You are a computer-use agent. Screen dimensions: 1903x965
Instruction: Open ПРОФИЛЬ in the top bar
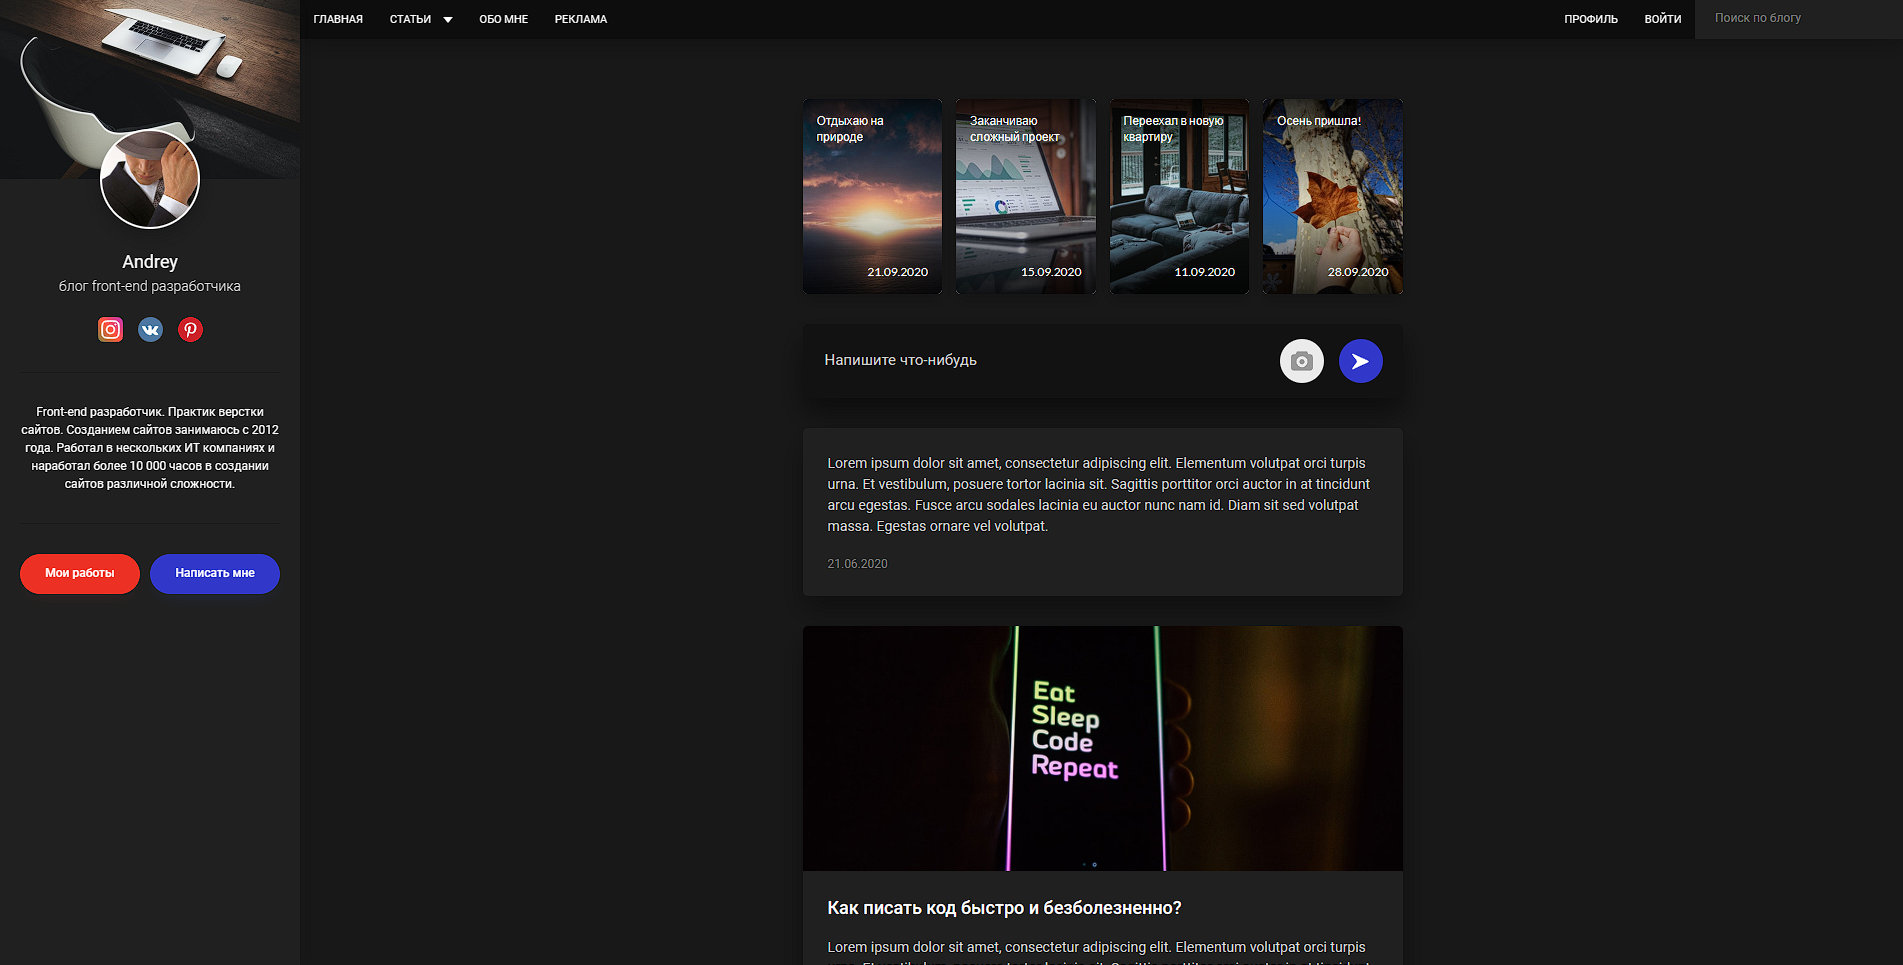[x=1591, y=19]
